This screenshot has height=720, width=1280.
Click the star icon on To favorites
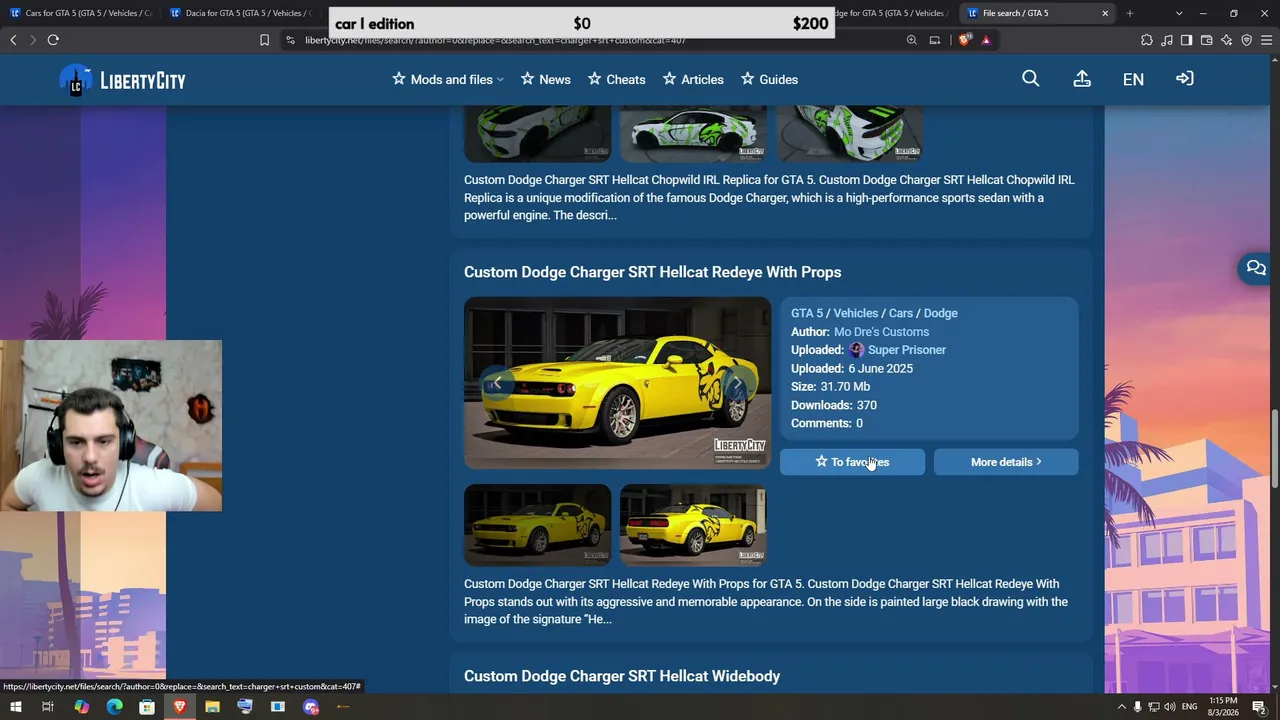(x=822, y=462)
